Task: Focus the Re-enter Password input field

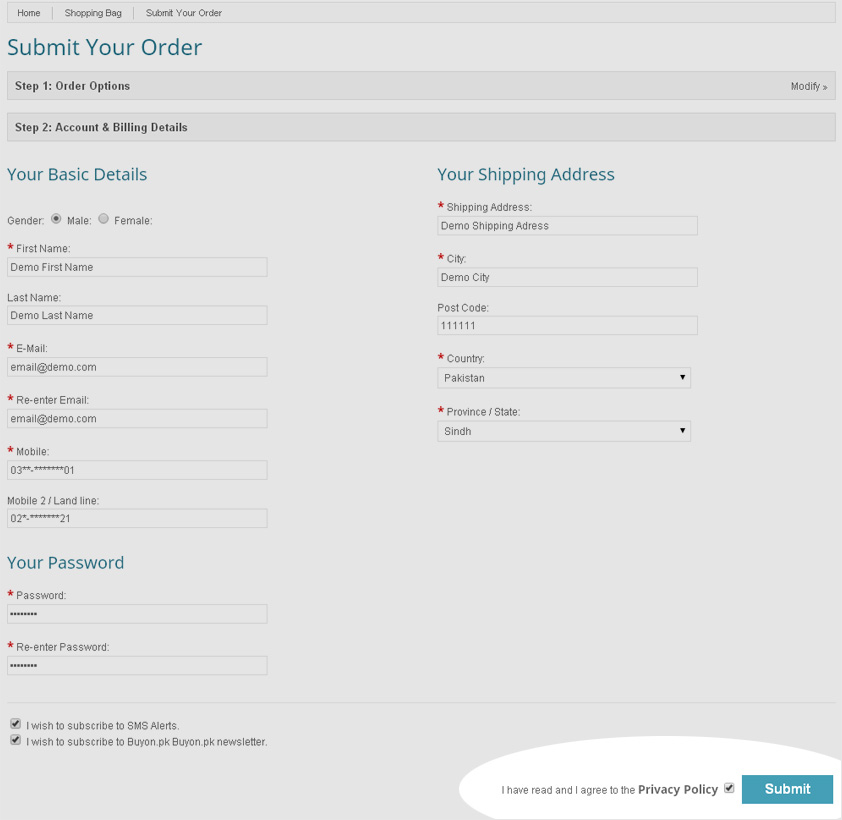Action: tap(137, 666)
